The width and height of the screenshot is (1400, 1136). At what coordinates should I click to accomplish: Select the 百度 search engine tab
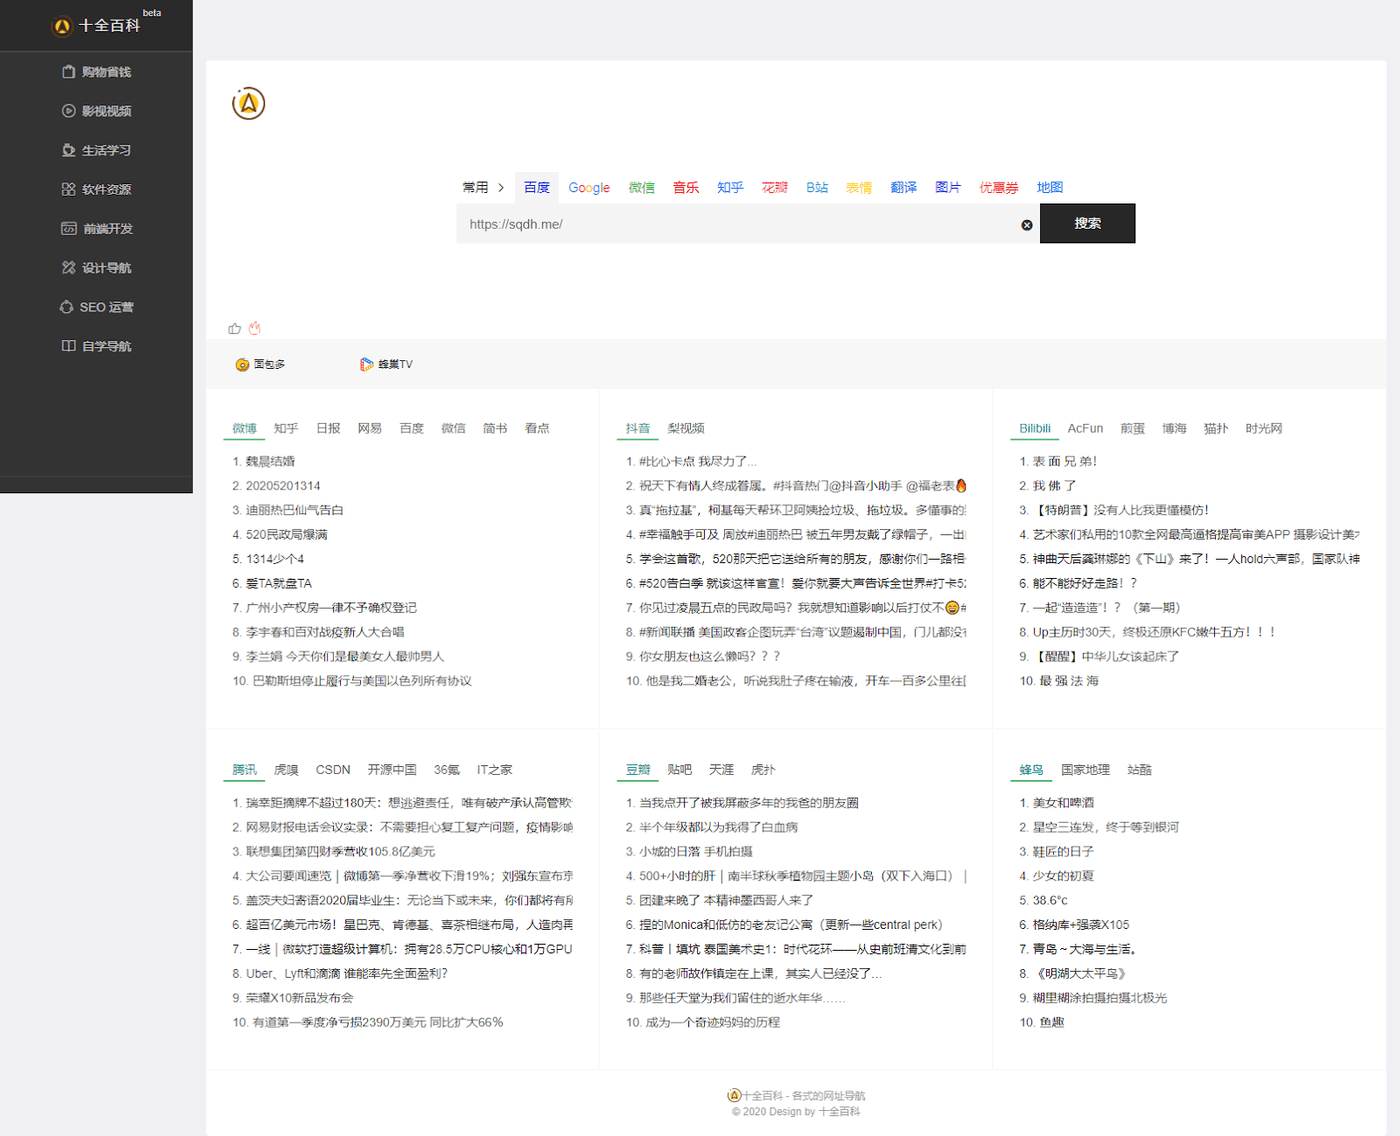pos(537,188)
